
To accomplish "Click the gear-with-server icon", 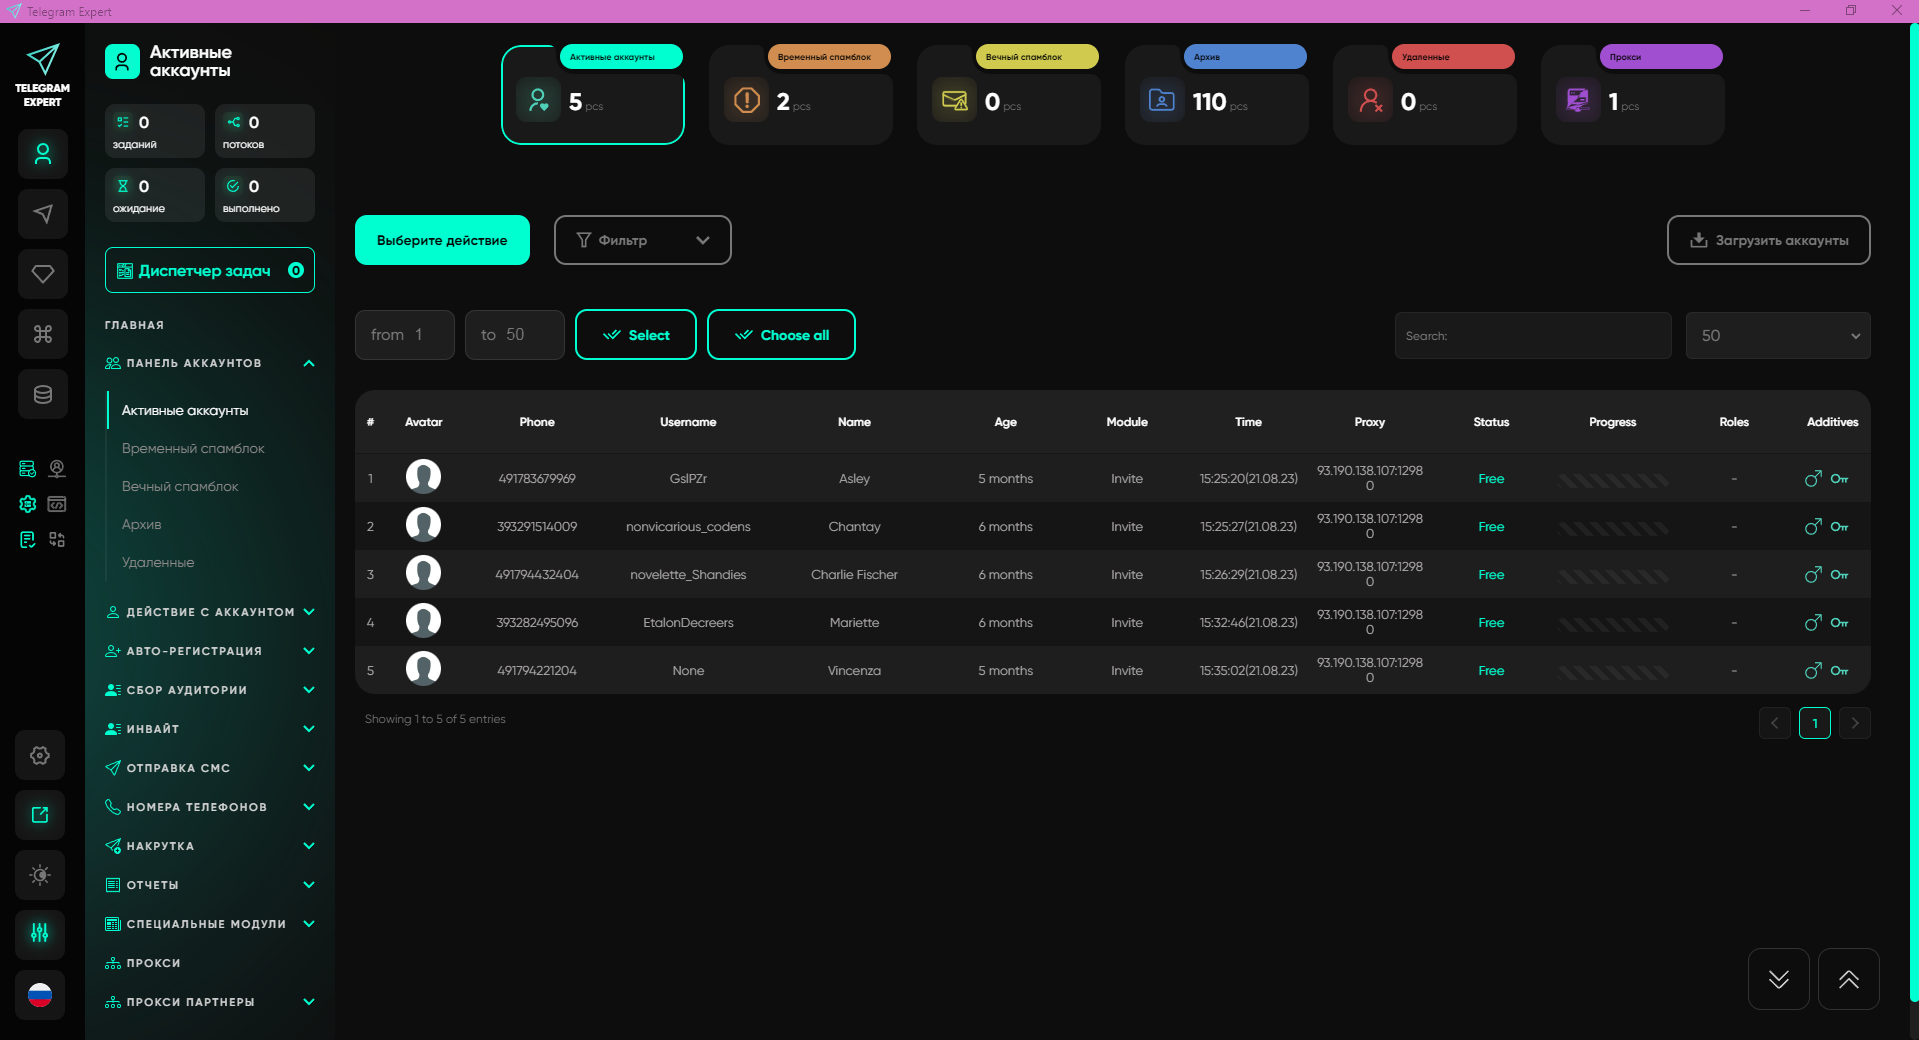I will tap(28, 504).
